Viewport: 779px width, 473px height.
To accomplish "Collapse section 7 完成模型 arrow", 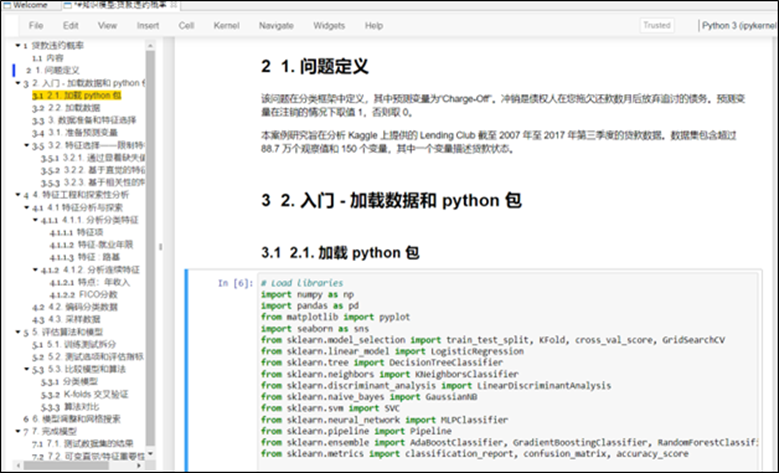I will pos(19,431).
